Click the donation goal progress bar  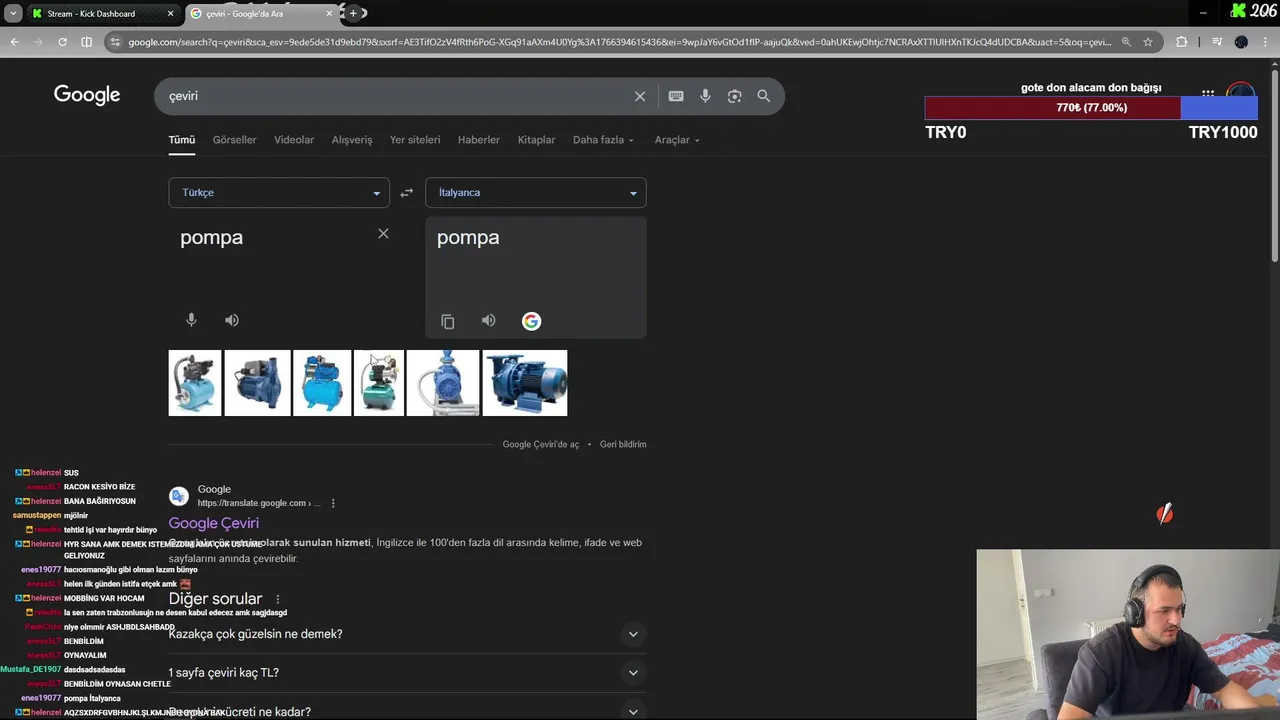(1091, 108)
